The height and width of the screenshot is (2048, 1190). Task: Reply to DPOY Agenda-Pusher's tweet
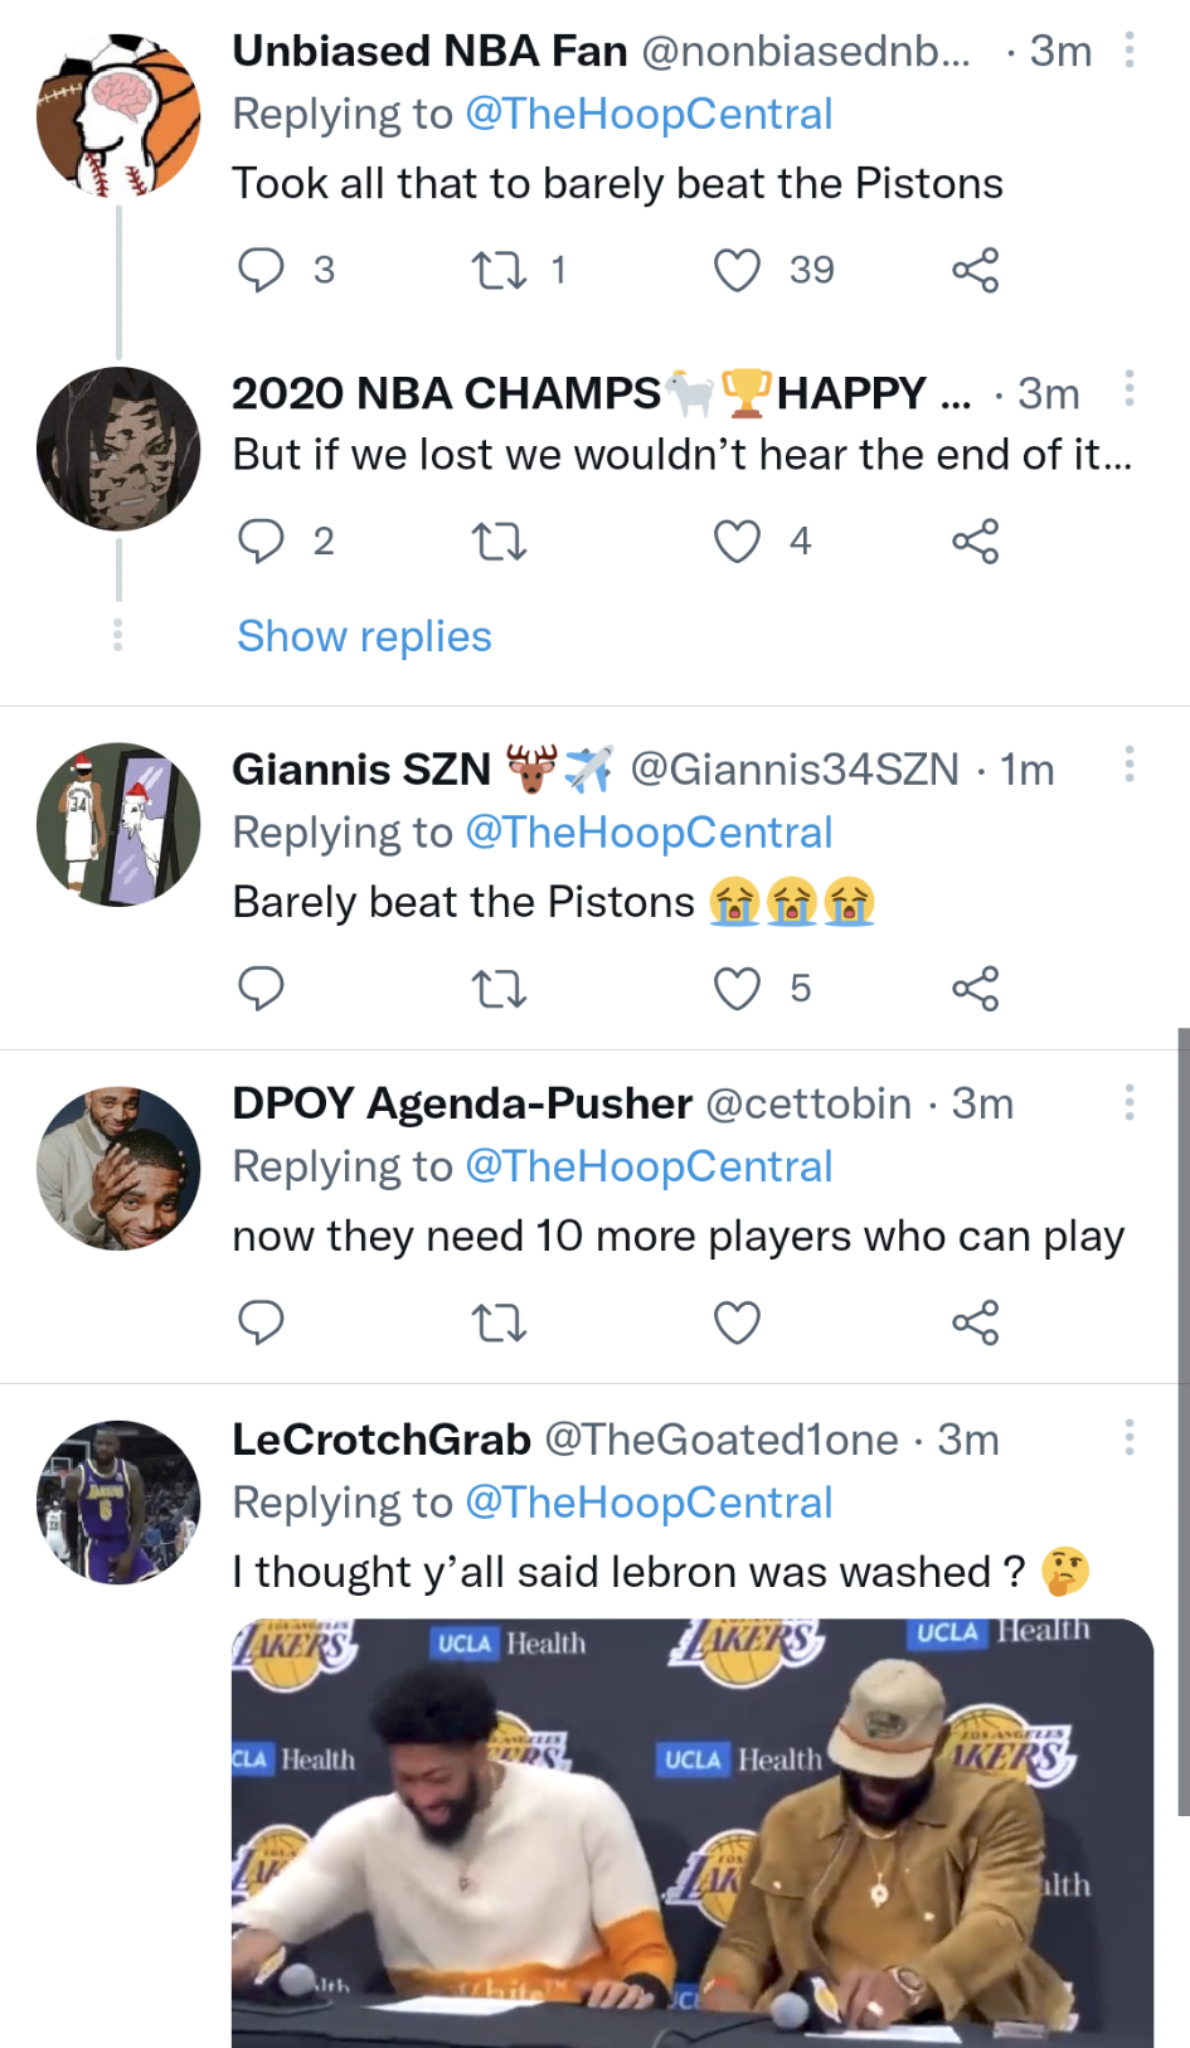pyautogui.click(x=260, y=1322)
